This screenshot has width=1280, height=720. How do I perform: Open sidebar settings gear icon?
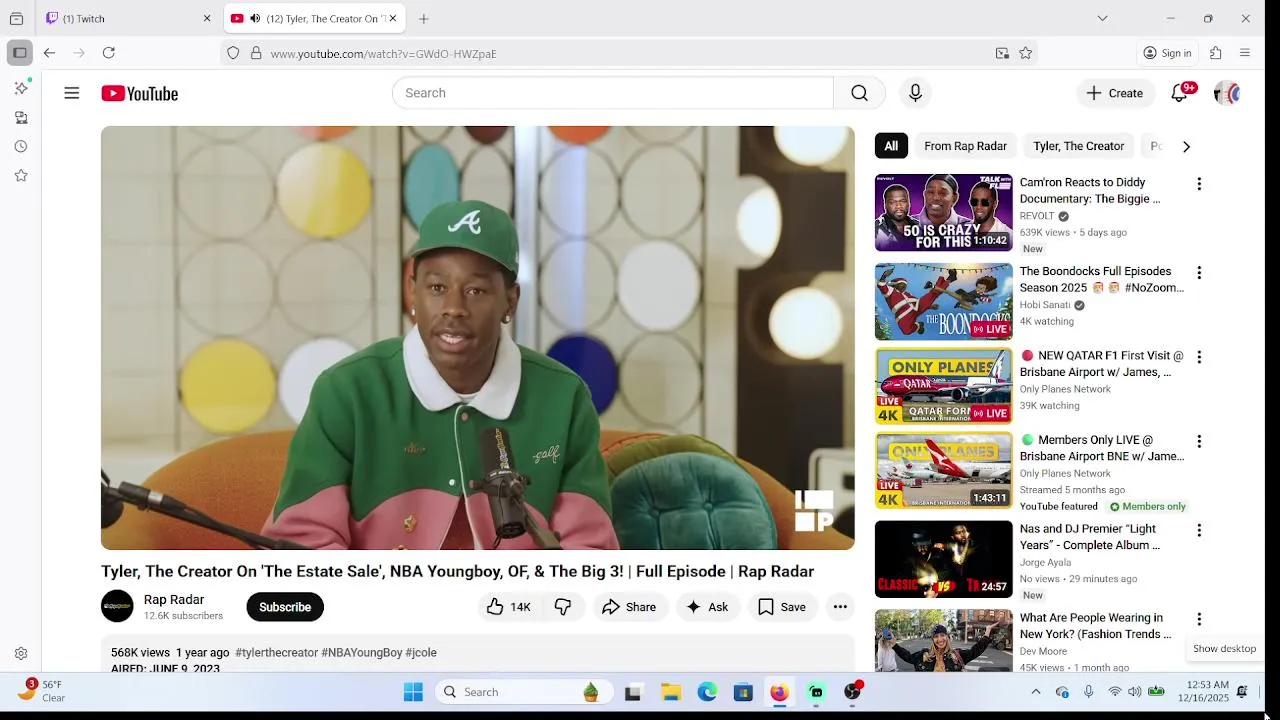point(20,654)
